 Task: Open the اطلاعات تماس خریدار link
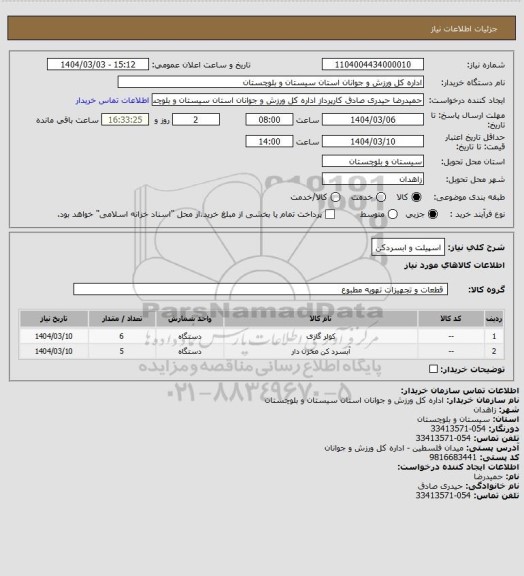(x=112, y=100)
